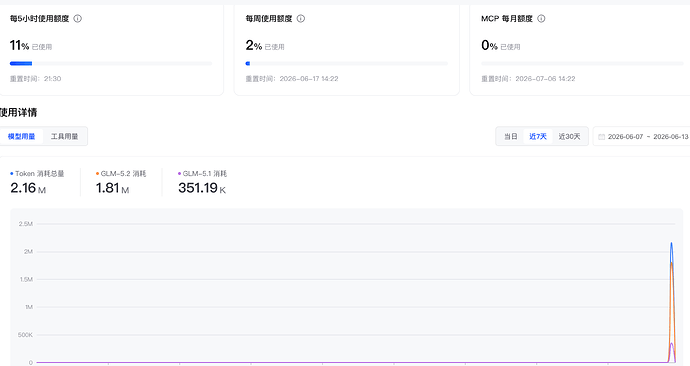Open the calendar icon in date range
The image size is (690, 366).
coord(602,137)
